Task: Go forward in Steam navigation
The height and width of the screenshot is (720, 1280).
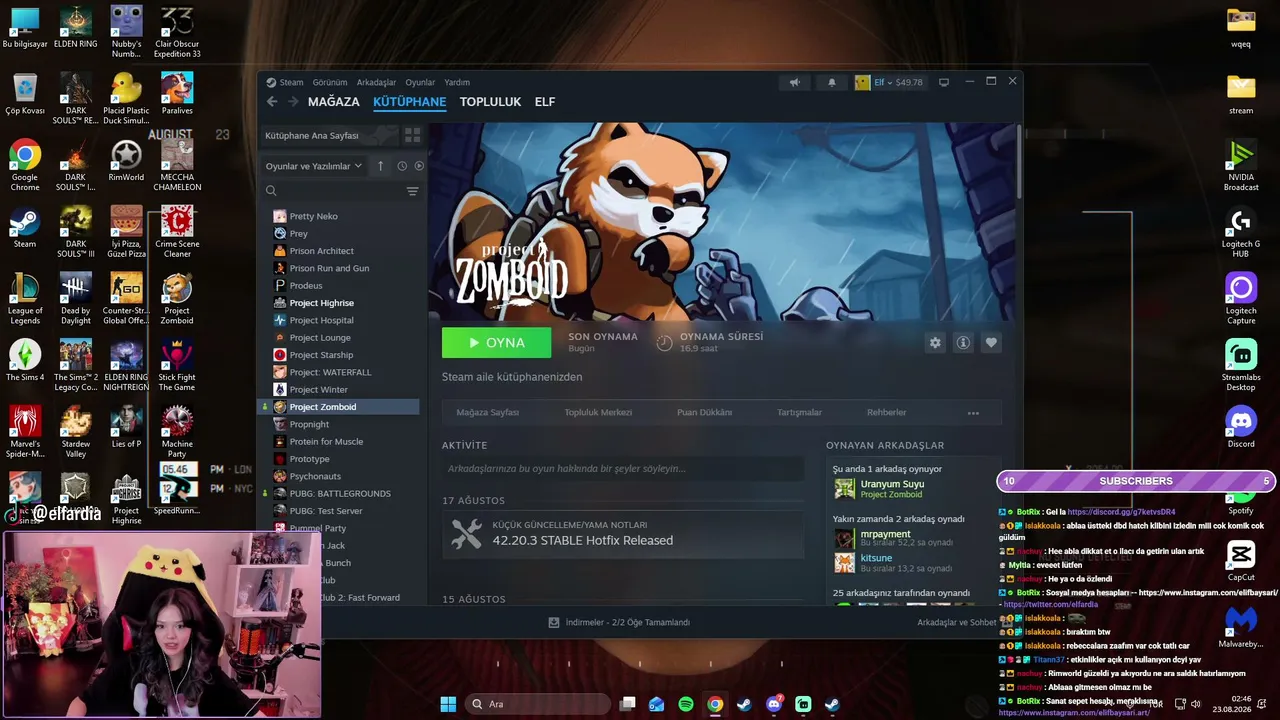Action: (x=292, y=102)
